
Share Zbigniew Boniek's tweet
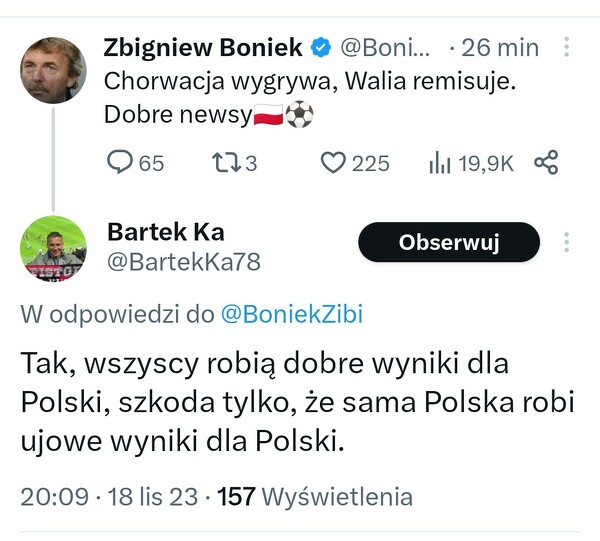(546, 162)
